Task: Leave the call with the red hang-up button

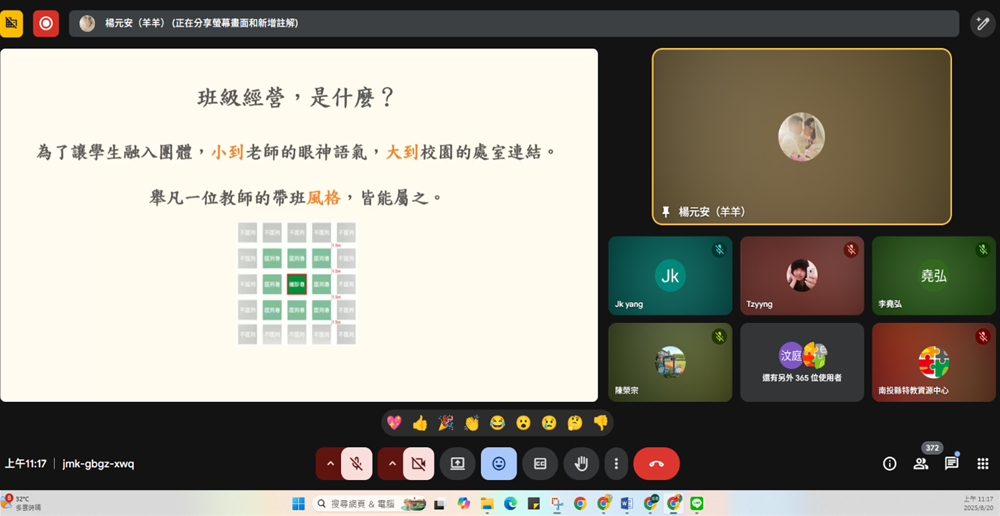Action: (x=656, y=464)
